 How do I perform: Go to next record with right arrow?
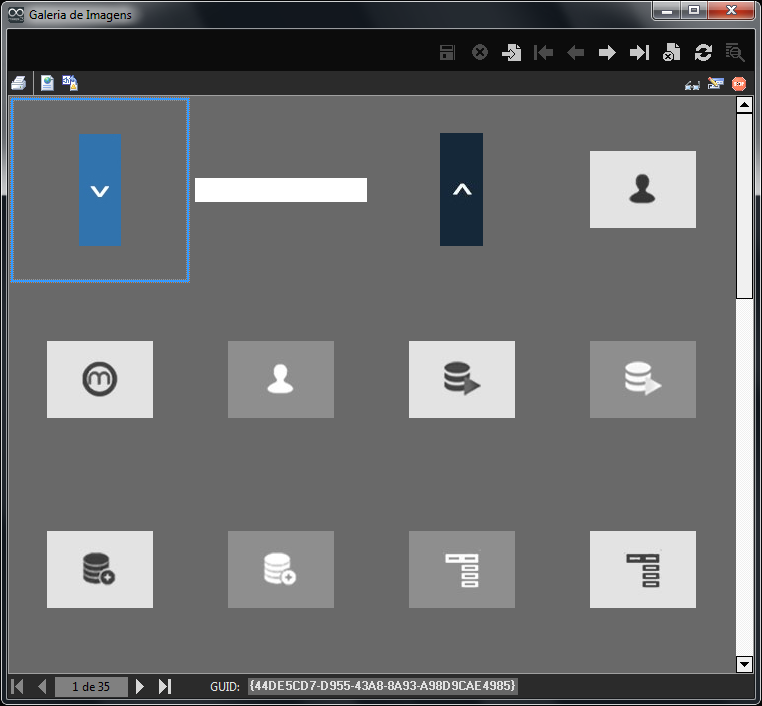point(607,53)
